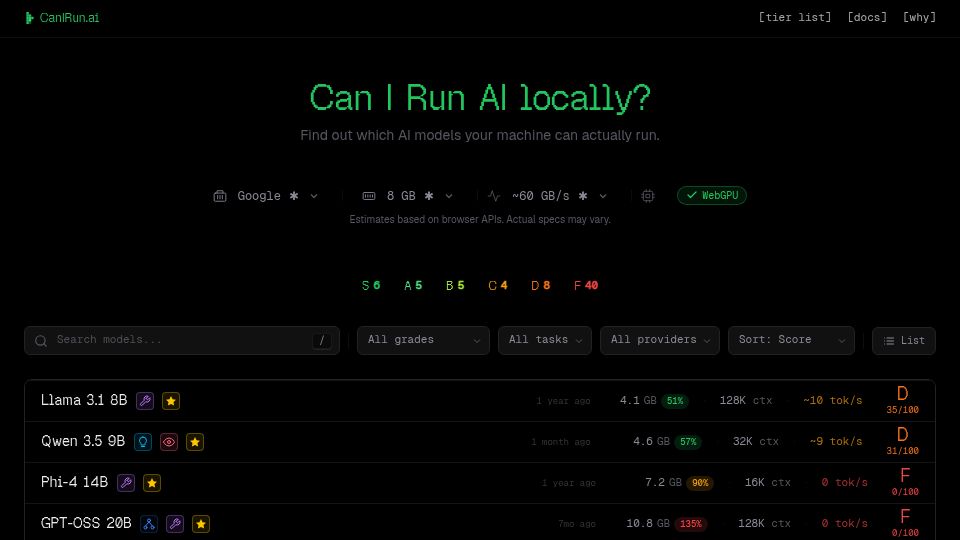Open the tier list page
Image resolution: width=960 pixels, height=540 pixels.
click(x=795, y=17)
